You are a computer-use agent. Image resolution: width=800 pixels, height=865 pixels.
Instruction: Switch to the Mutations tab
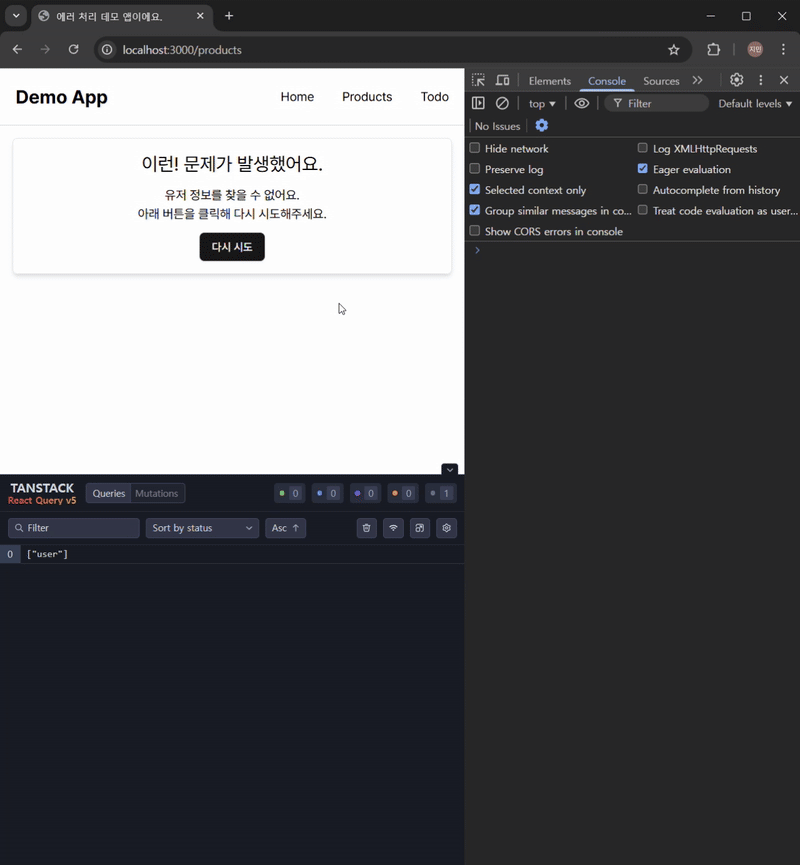click(x=157, y=493)
